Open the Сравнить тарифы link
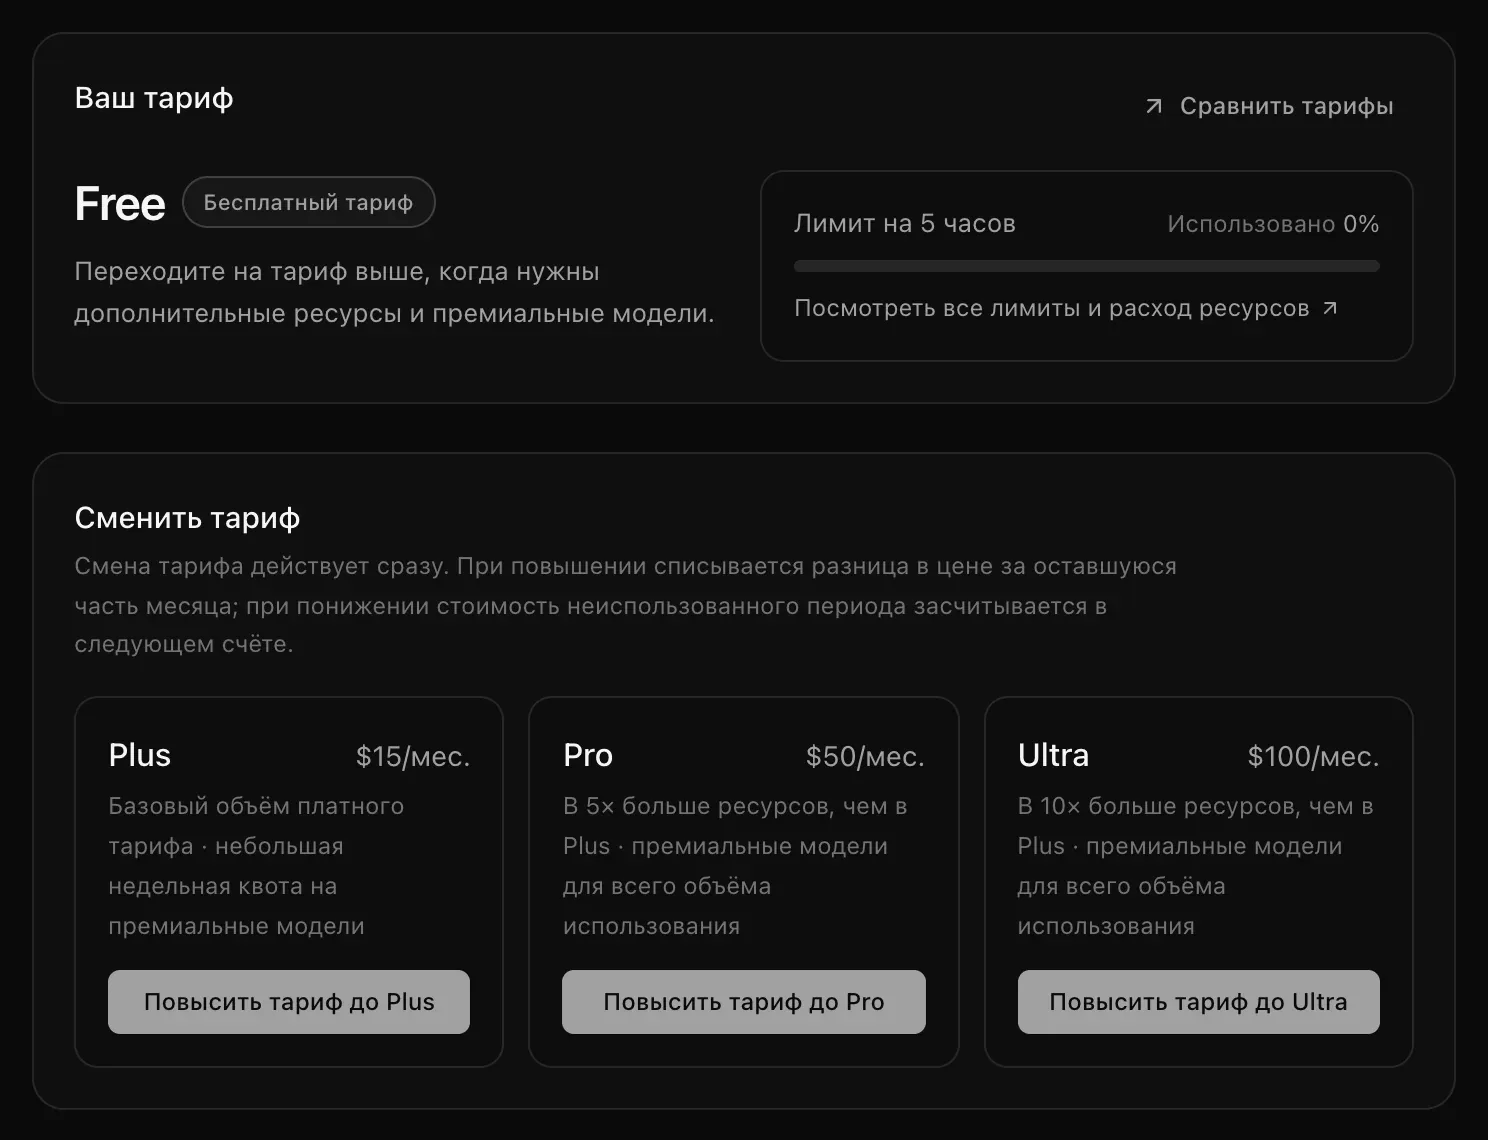 [1269, 106]
